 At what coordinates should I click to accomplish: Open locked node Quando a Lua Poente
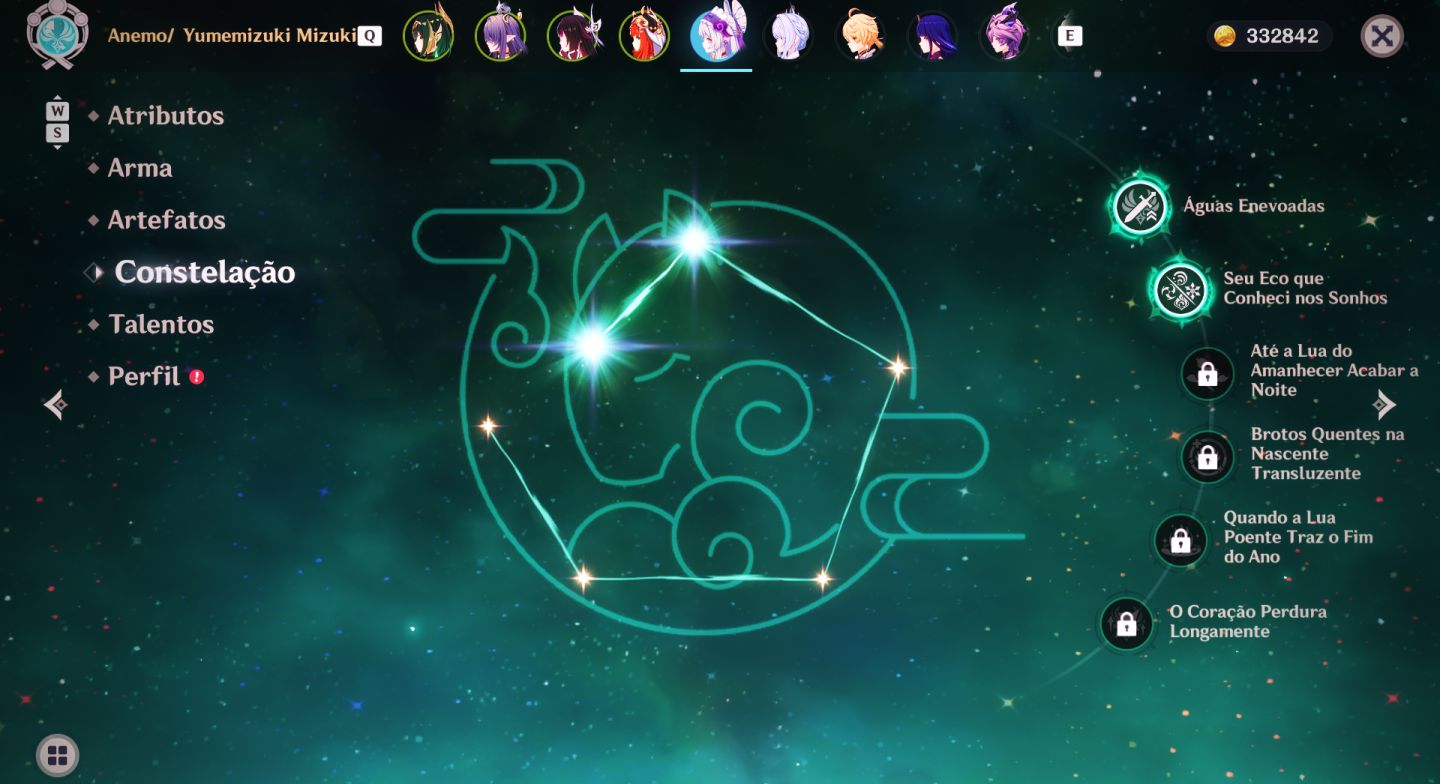(1181, 540)
